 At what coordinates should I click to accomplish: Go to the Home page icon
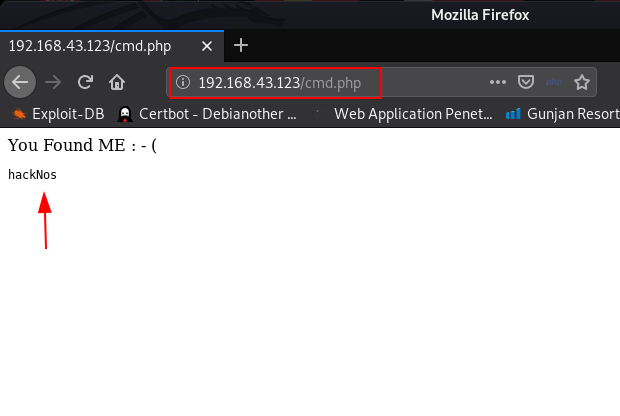117,82
